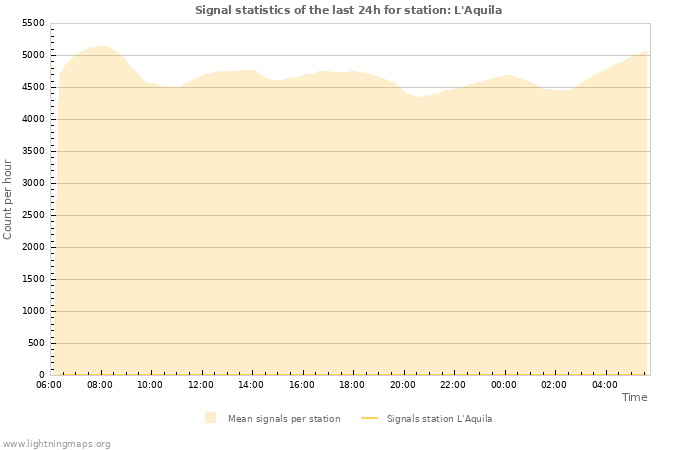The height and width of the screenshot is (450, 700).
Task: Click the 04:00 time tick label
Action: pos(605,384)
